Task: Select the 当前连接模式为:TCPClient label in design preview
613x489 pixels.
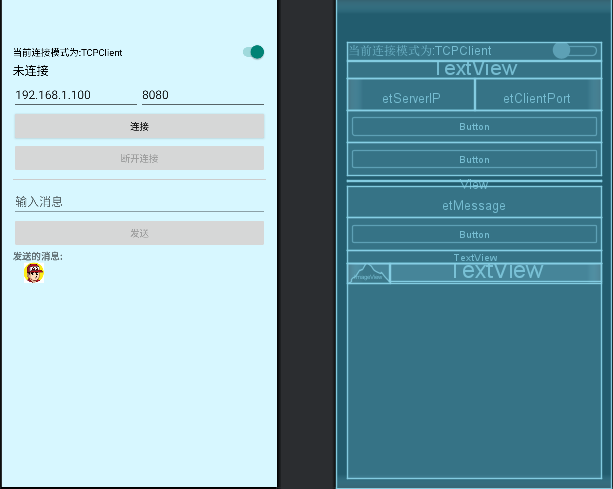Action: click(68, 52)
